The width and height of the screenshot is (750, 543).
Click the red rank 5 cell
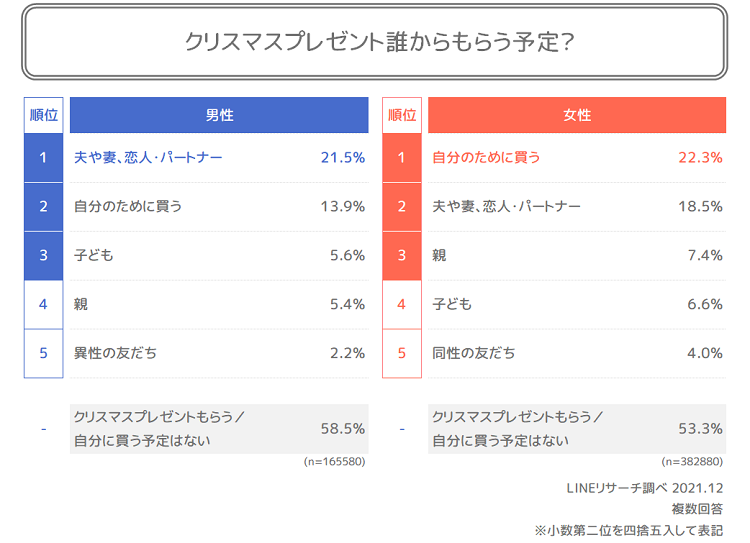402,353
